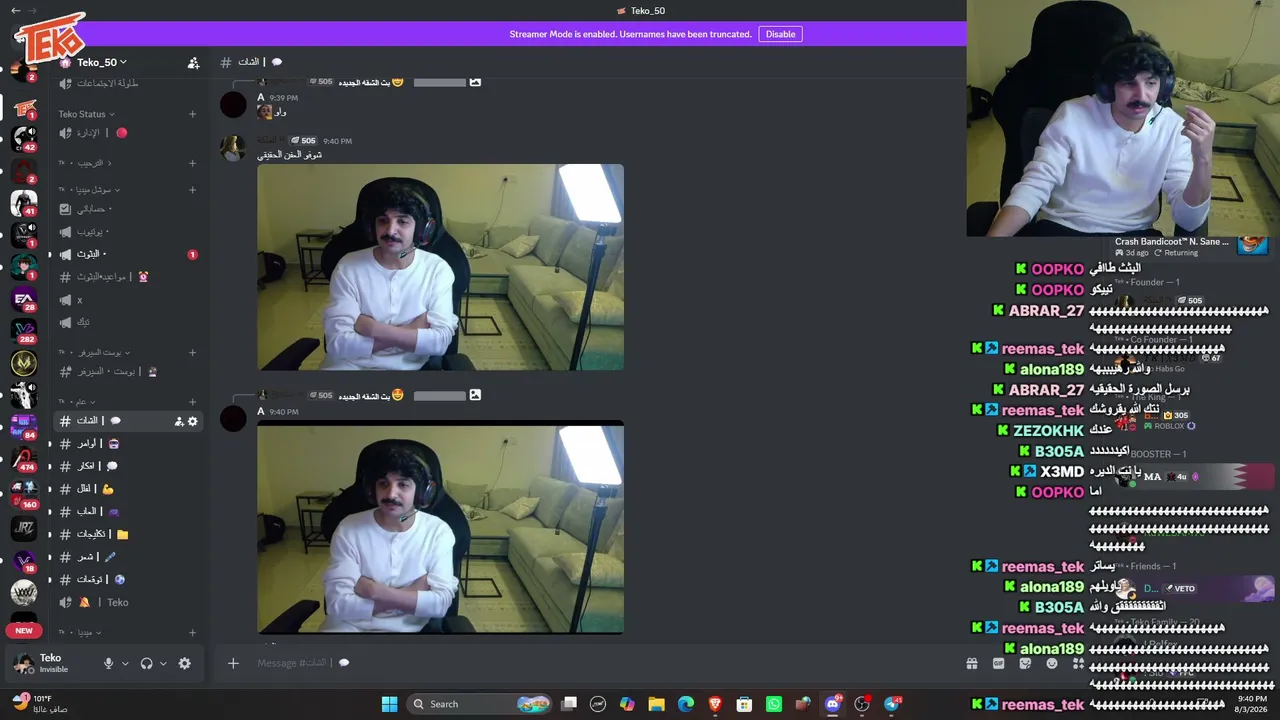Deafen audio with the headphones icon
The width and height of the screenshot is (1280, 720).
[147, 663]
